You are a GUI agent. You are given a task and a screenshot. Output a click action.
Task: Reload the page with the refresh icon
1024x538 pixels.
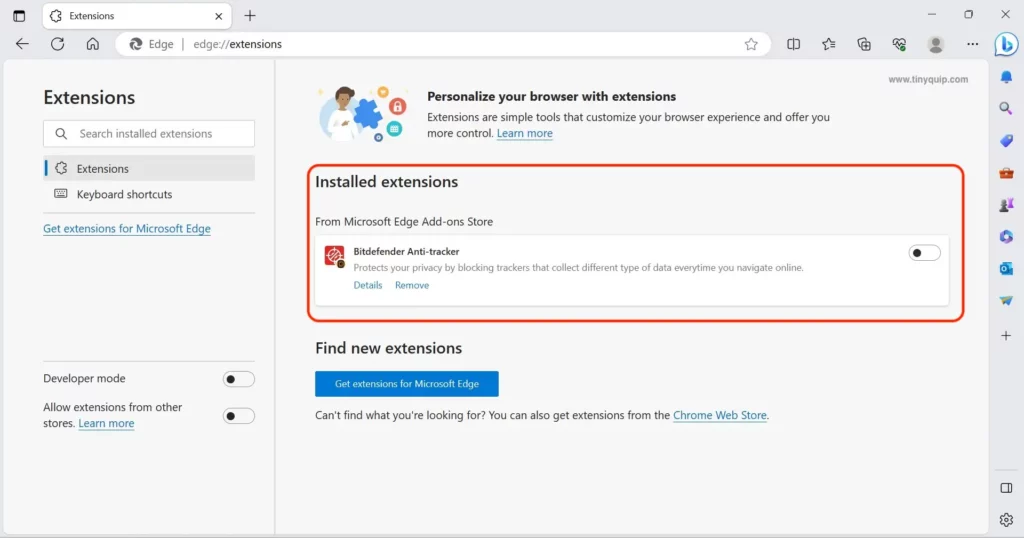(57, 44)
